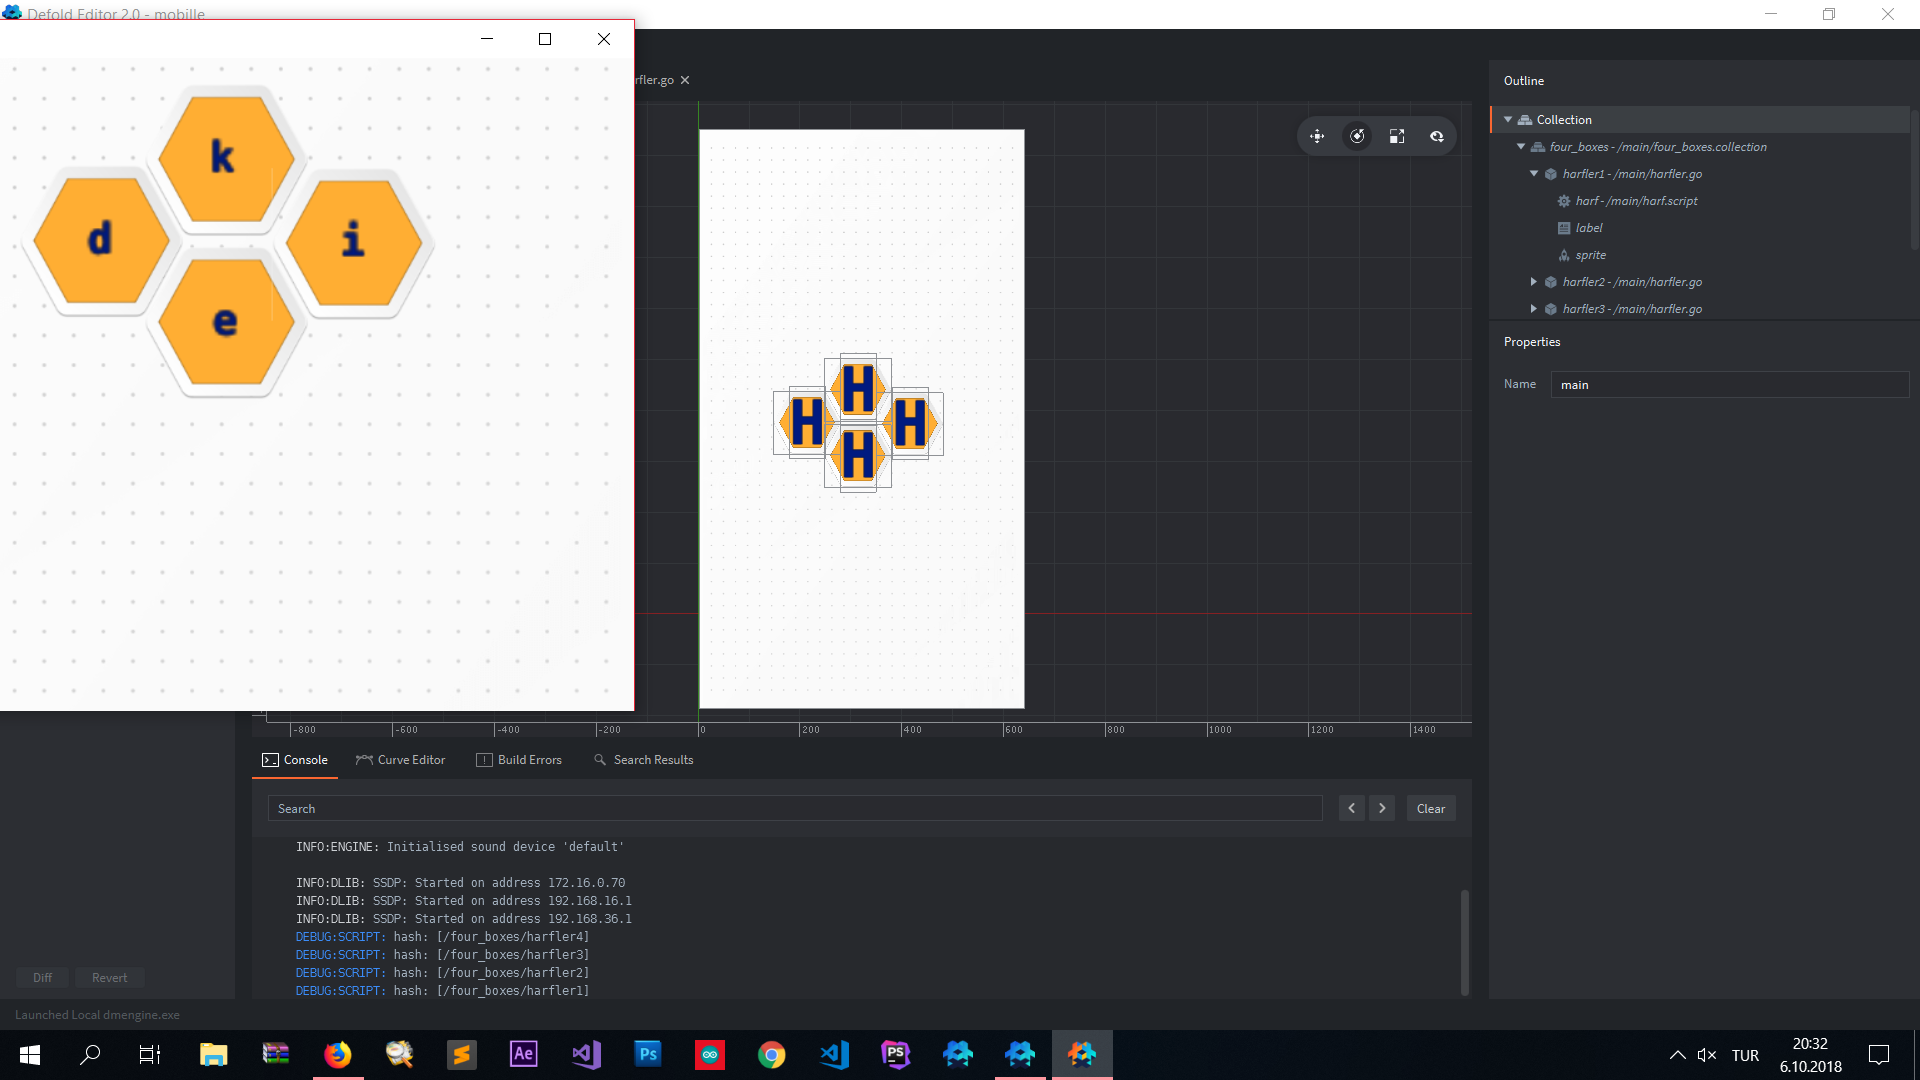Click the harfler3 game object icon
The image size is (1920, 1080).
tap(1551, 309)
